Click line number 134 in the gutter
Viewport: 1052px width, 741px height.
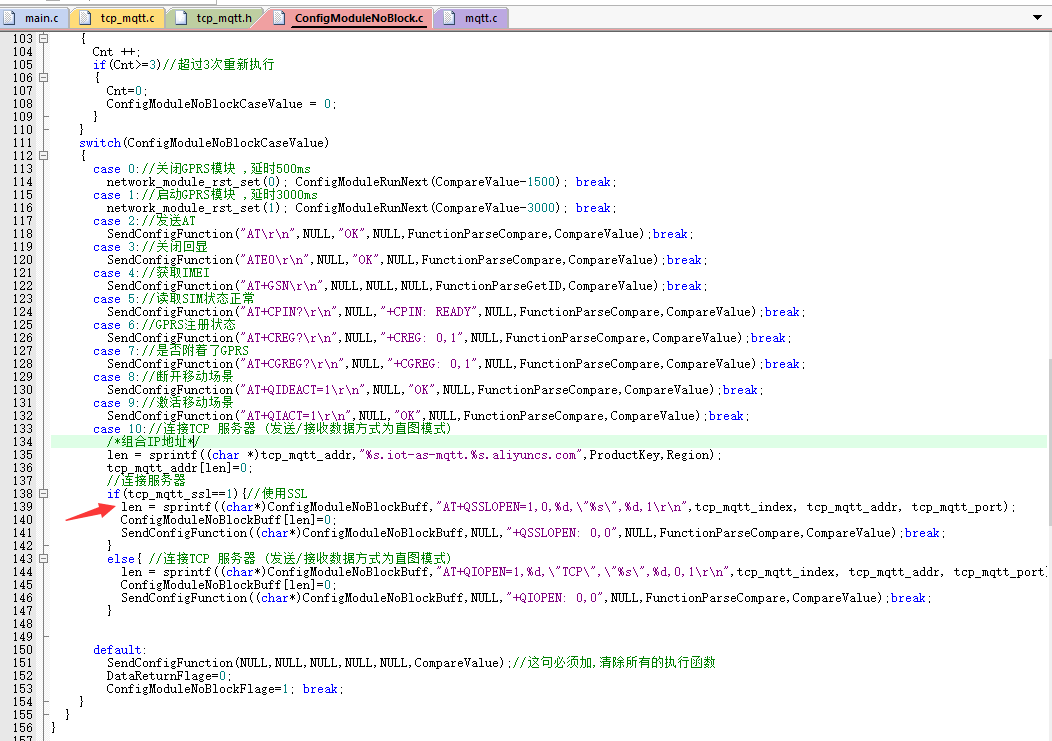tap(21, 442)
